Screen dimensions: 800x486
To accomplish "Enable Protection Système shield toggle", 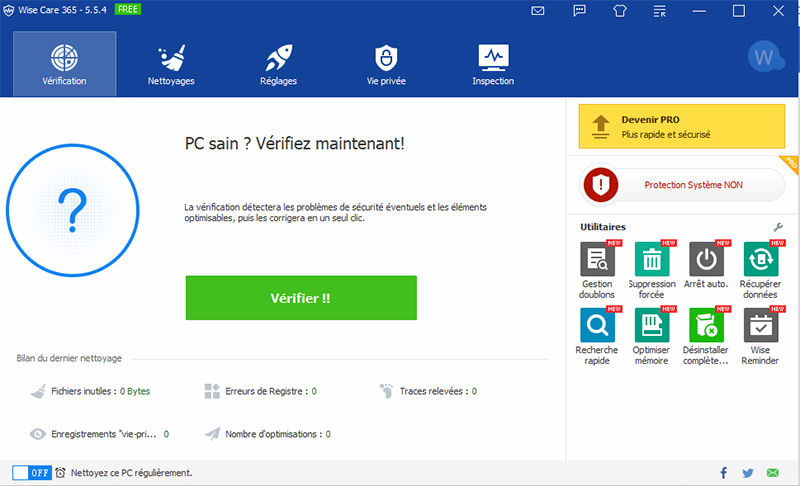I will (x=682, y=185).
